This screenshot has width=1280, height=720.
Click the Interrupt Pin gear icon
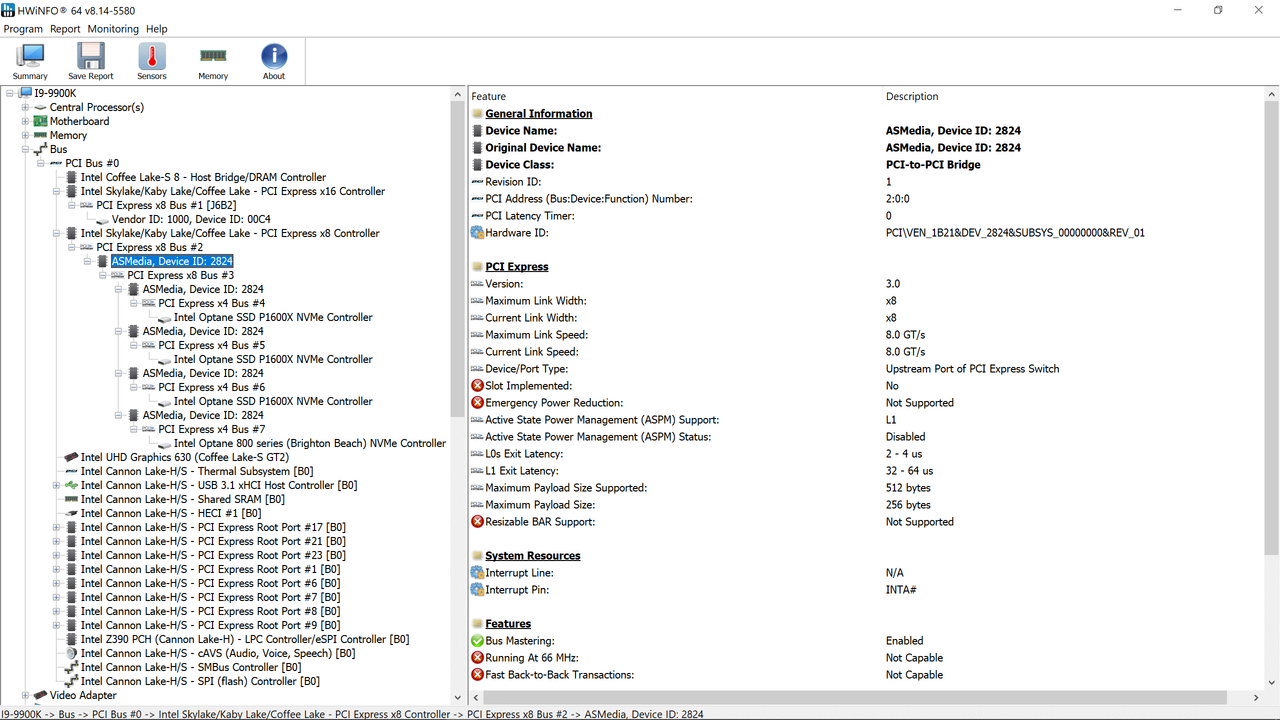tap(477, 590)
